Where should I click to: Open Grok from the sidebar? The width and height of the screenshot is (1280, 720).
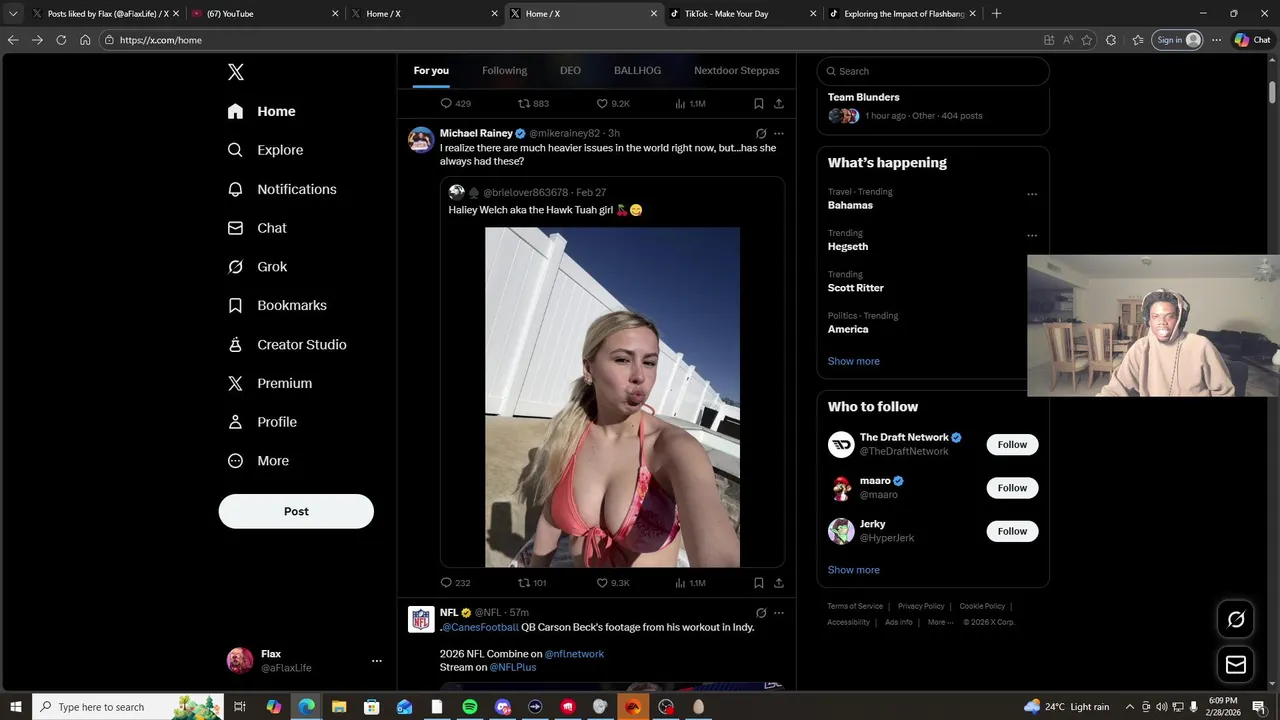click(257, 267)
